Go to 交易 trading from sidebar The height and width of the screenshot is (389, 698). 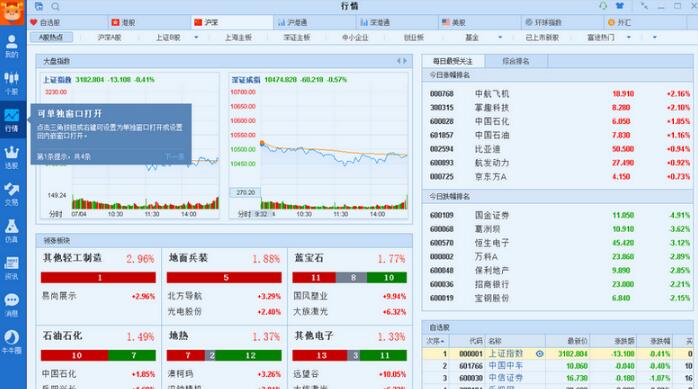(12, 194)
